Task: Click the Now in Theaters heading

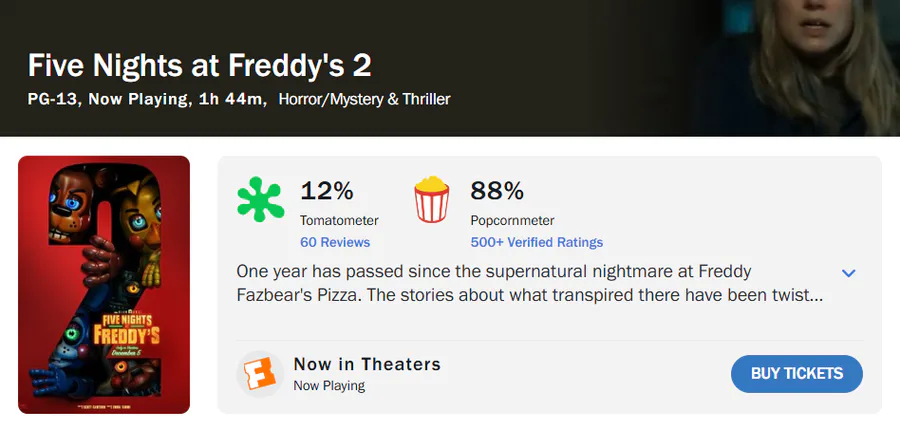Action: pos(367,364)
